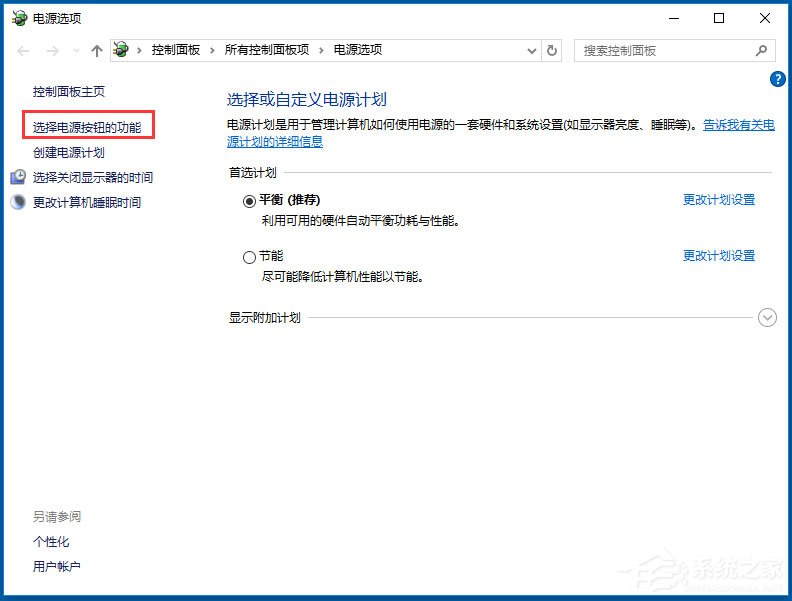The image size is (792, 601).
Task: Open 创建电源计划 link
Action: coord(69,153)
